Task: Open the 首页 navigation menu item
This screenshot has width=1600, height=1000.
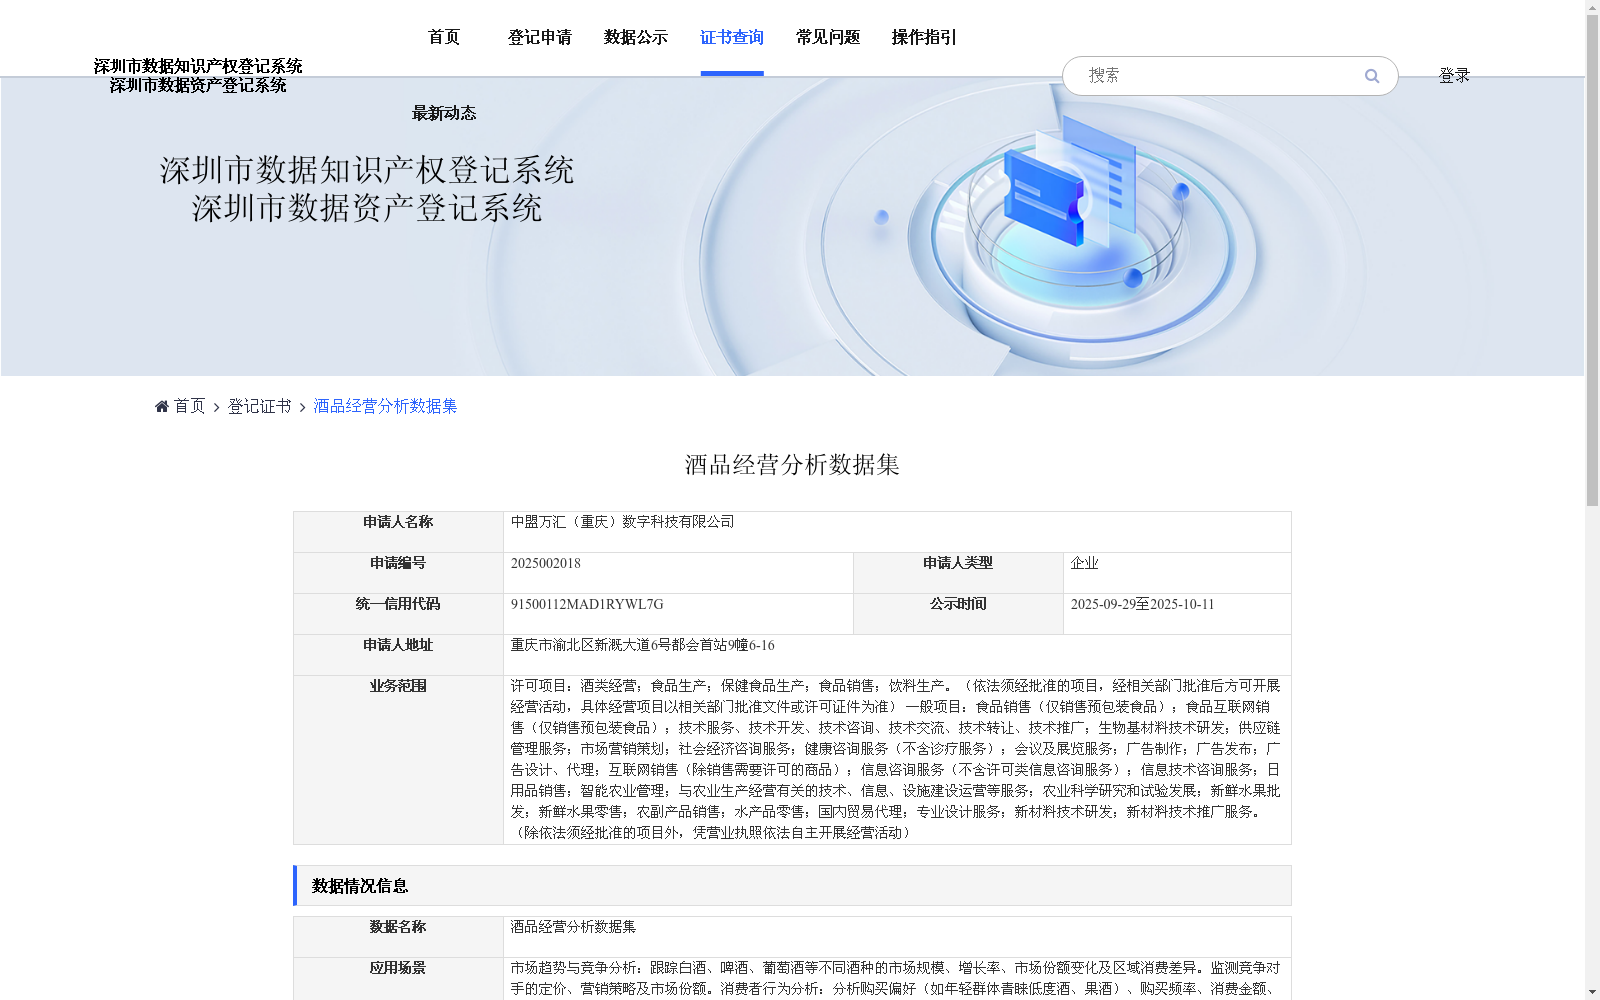Action: (x=444, y=37)
